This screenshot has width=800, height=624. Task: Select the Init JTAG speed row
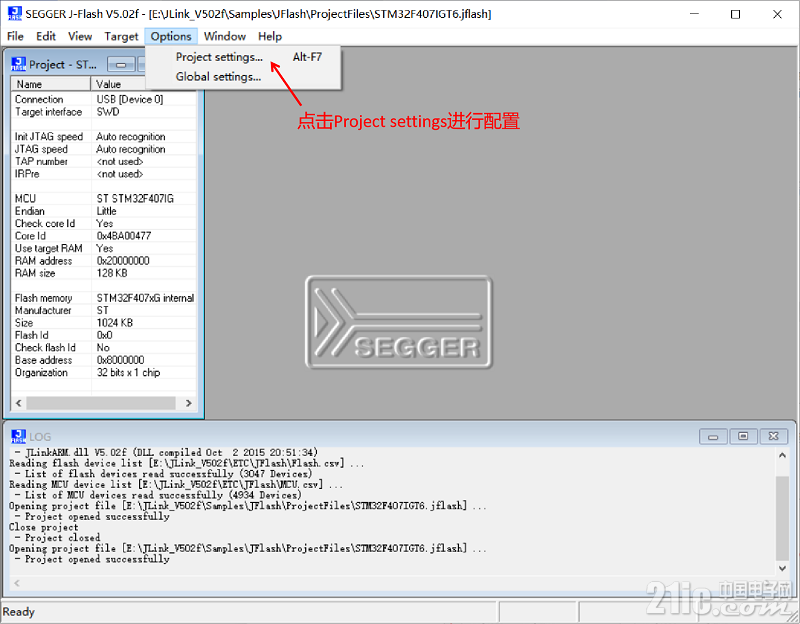pos(104,137)
